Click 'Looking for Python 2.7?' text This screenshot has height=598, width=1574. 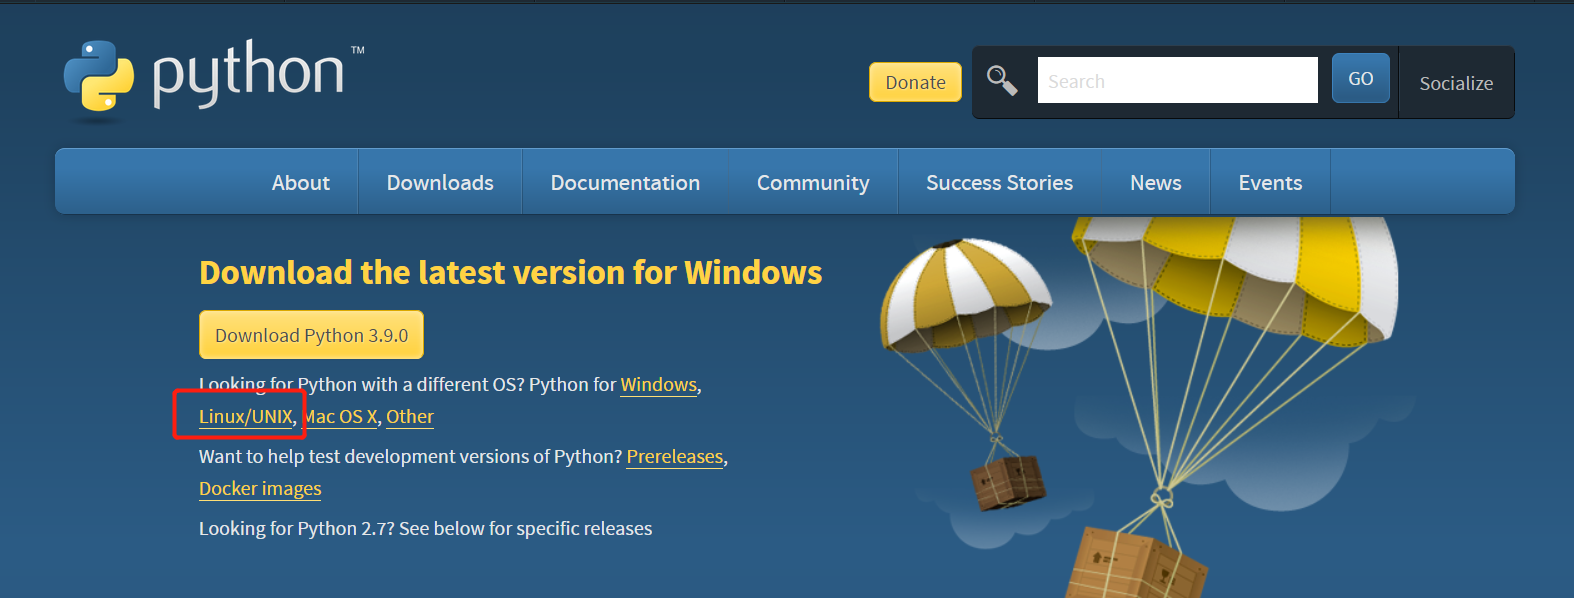pyautogui.click(x=297, y=529)
